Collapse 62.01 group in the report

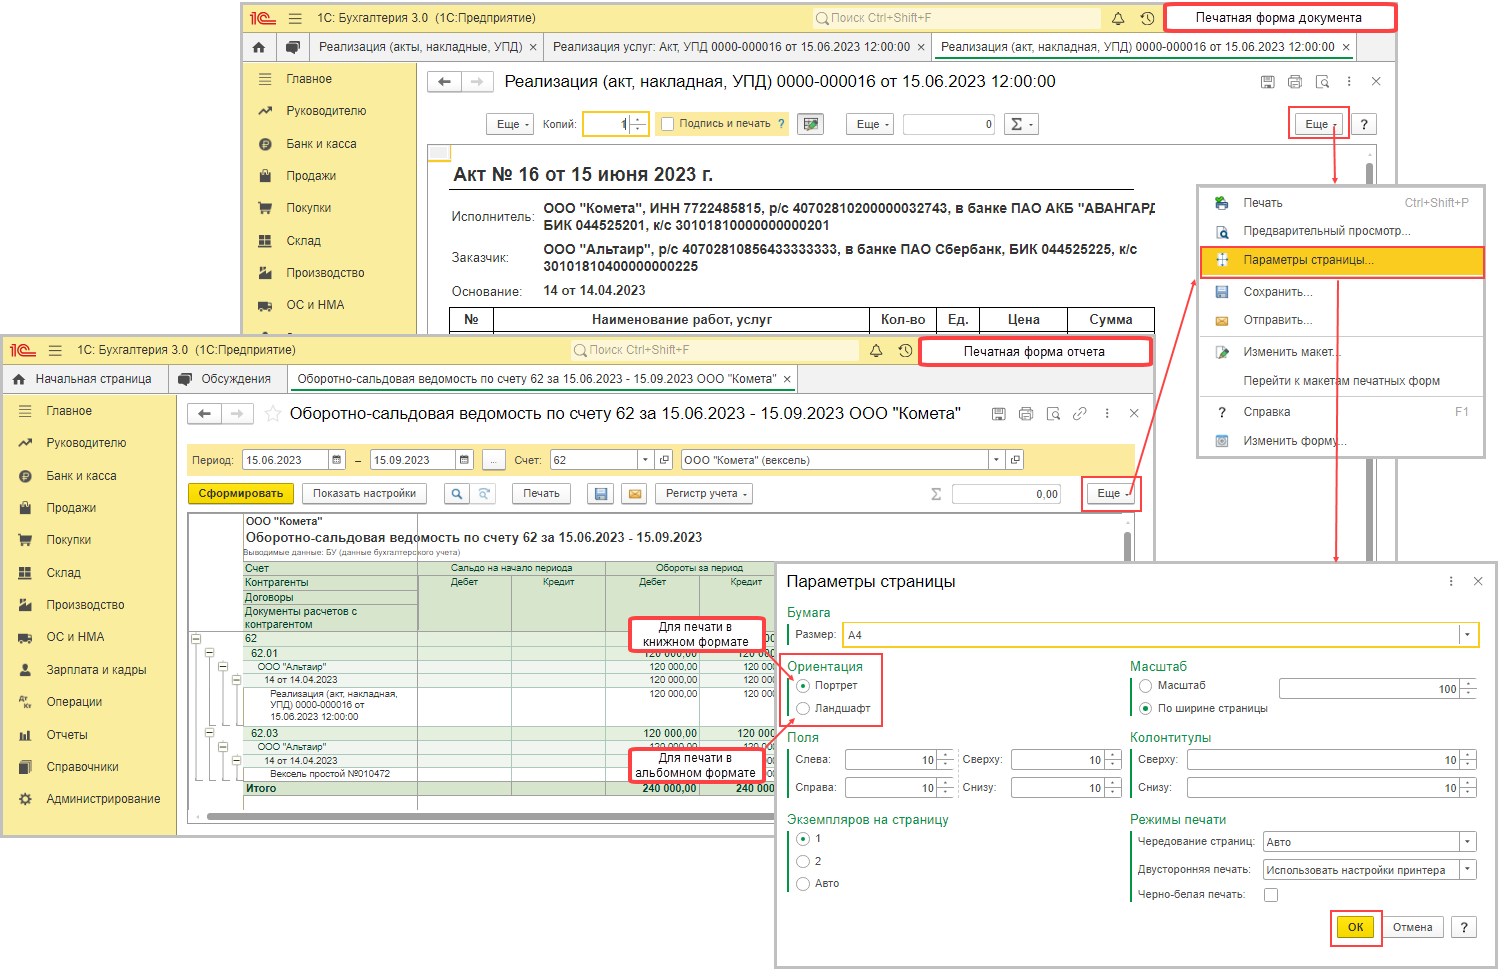click(210, 653)
